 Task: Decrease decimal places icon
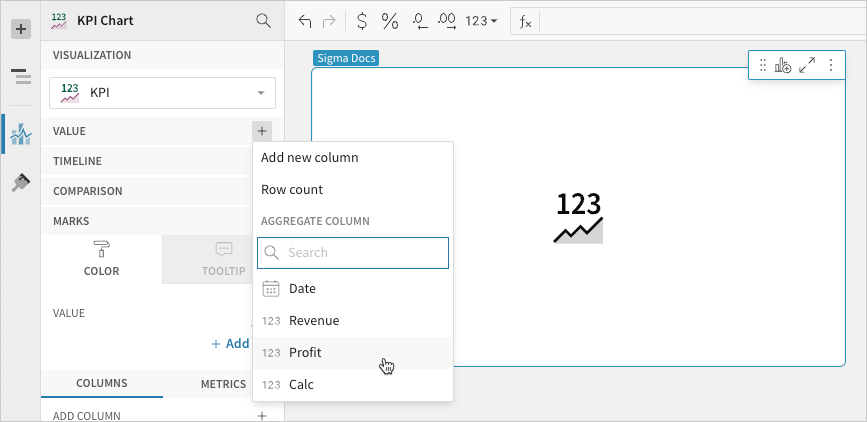(x=420, y=21)
